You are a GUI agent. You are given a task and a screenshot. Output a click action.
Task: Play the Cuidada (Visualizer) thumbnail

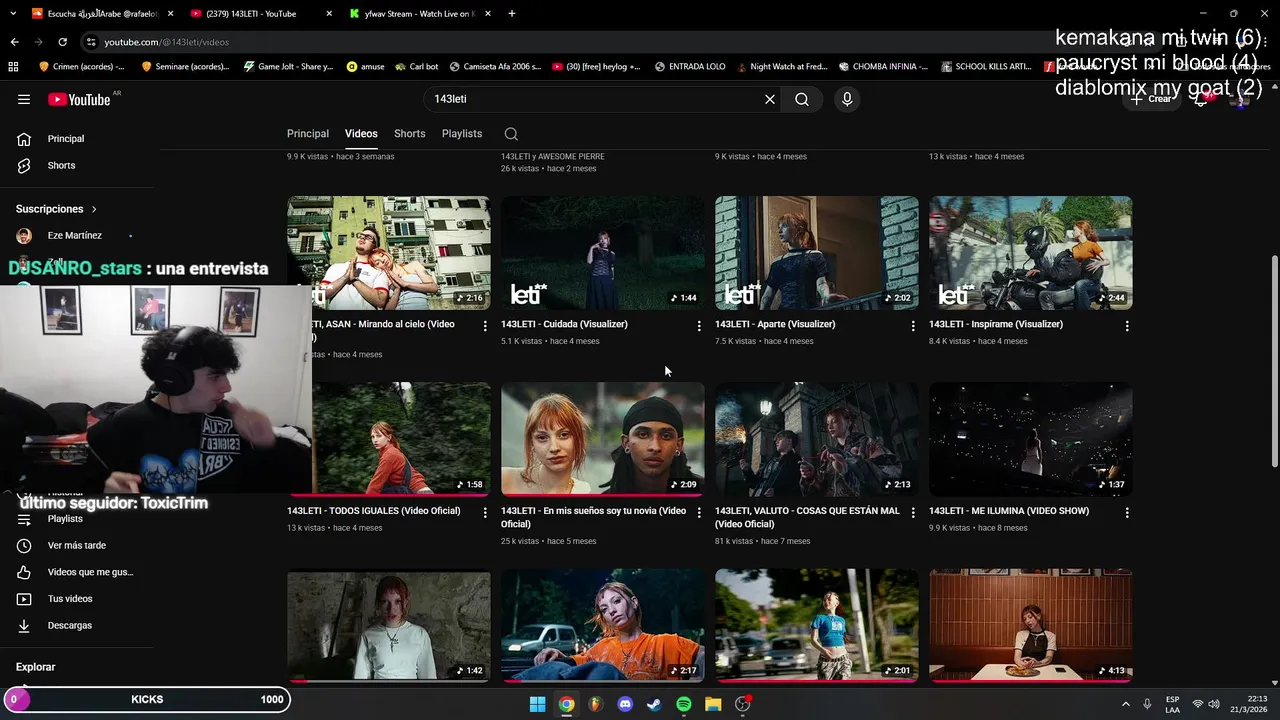[x=603, y=253]
